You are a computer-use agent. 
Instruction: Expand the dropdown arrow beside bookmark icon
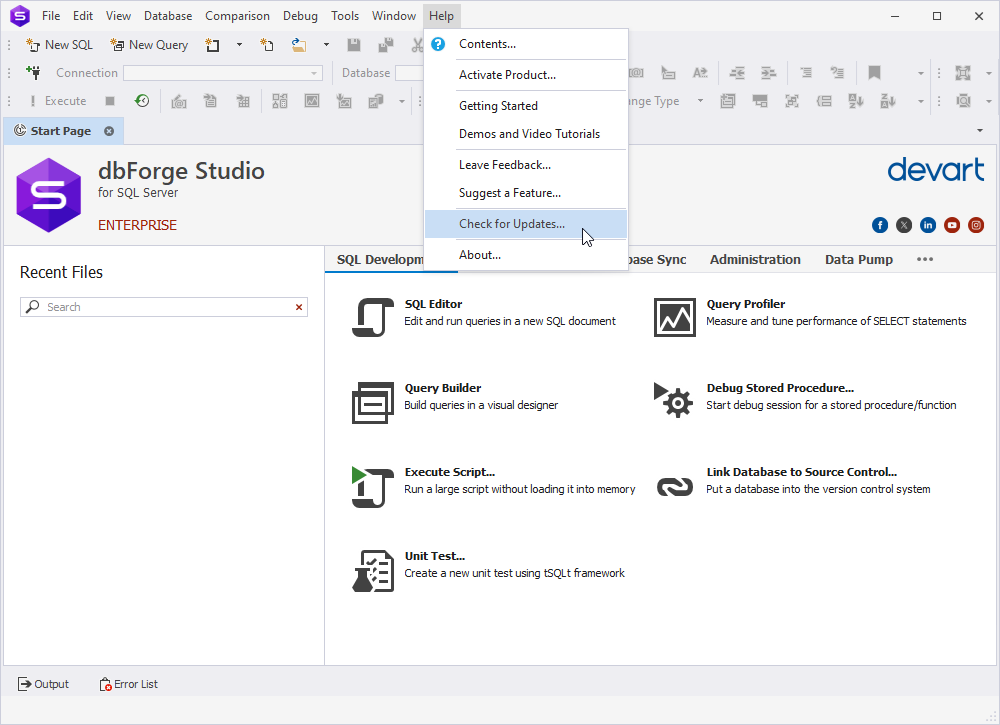click(920, 73)
